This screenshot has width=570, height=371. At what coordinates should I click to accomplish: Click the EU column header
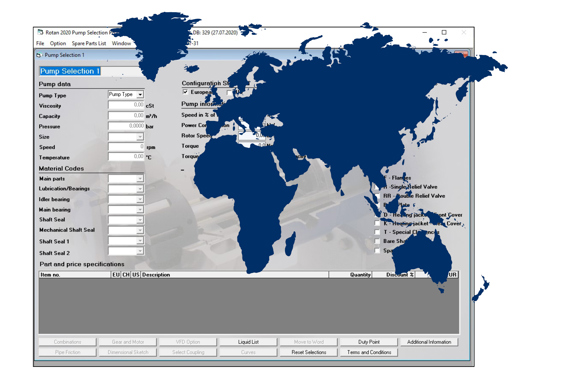(x=116, y=275)
